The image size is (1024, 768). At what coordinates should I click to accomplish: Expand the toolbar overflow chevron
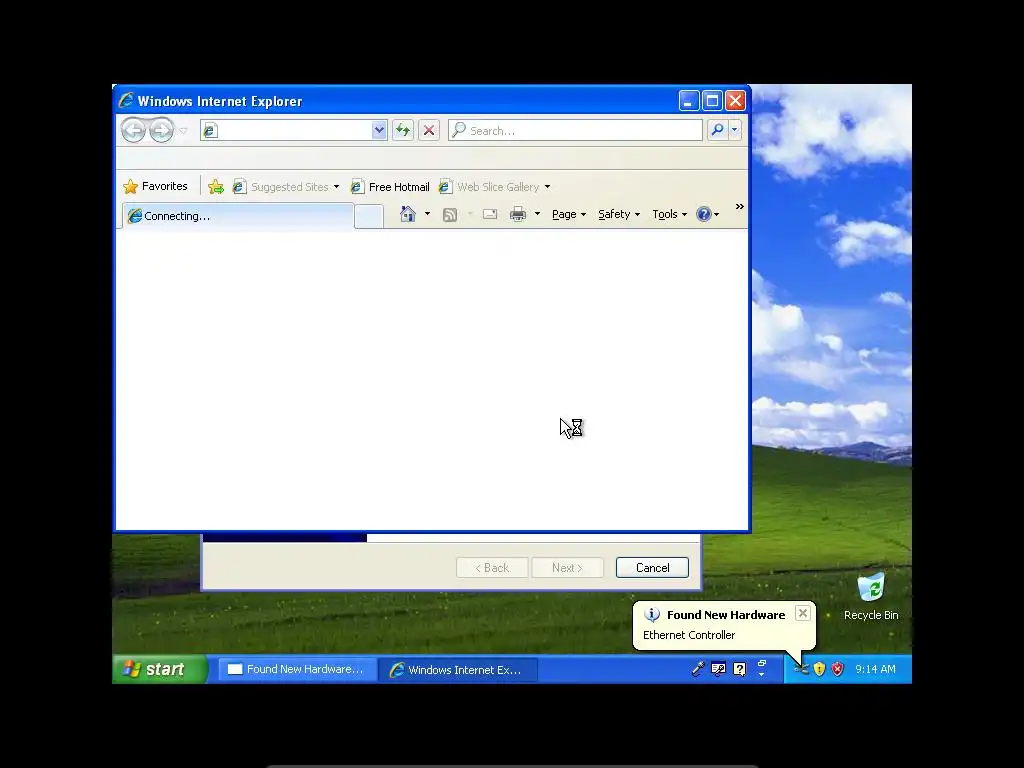click(739, 206)
